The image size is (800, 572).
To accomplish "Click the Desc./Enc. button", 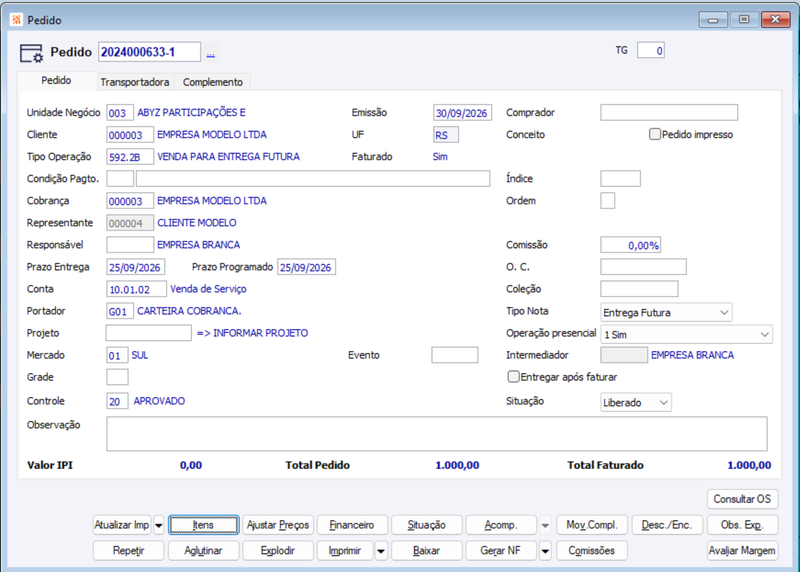I will [667, 525].
